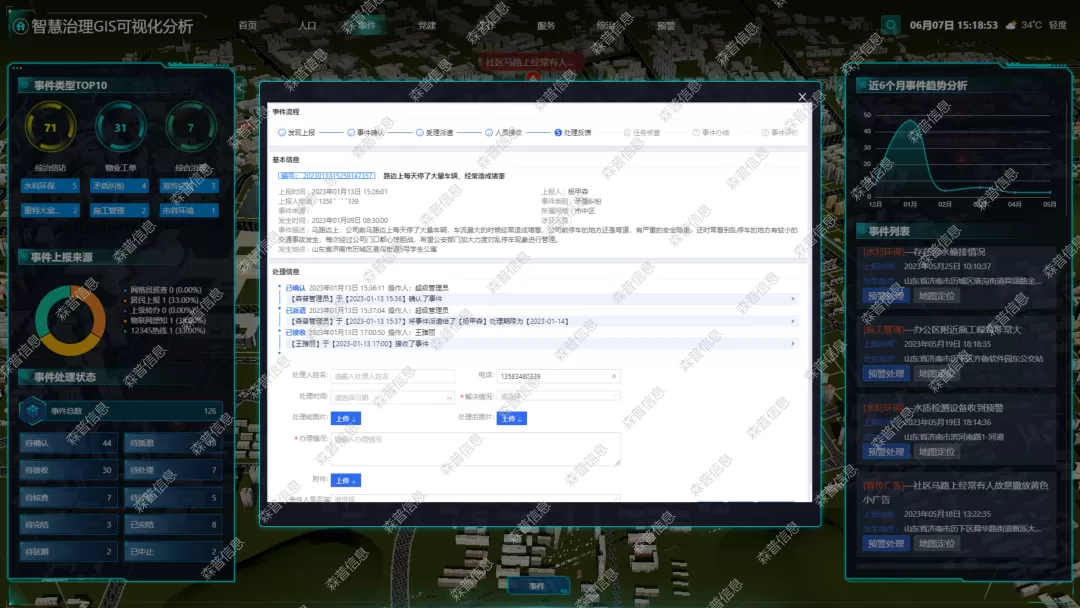The height and width of the screenshot is (608, 1080).
Task: Click the icon beside 近6个月事件趋势分析 title
Action: pyautogui.click(x=861, y=85)
